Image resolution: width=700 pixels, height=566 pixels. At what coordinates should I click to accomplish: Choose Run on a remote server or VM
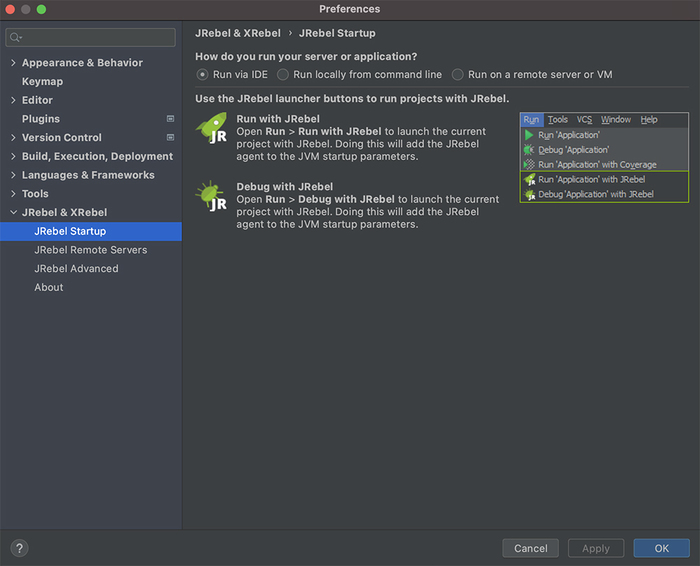point(458,75)
